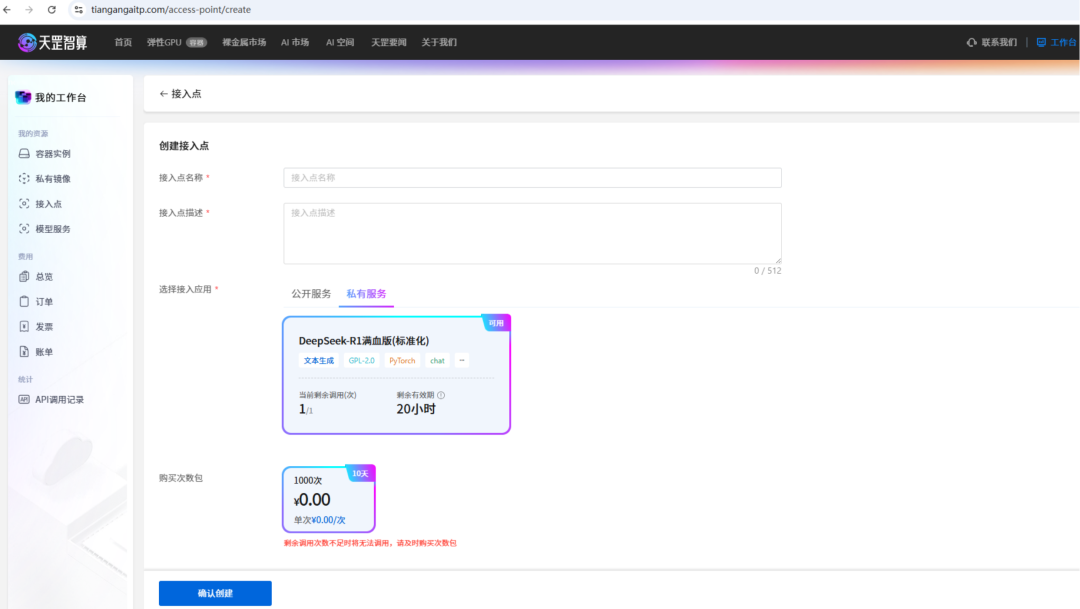Screen dimensions: 1080x609
Task: Click the 总览 overview icon
Action: pyautogui.click(x=24, y=277)
